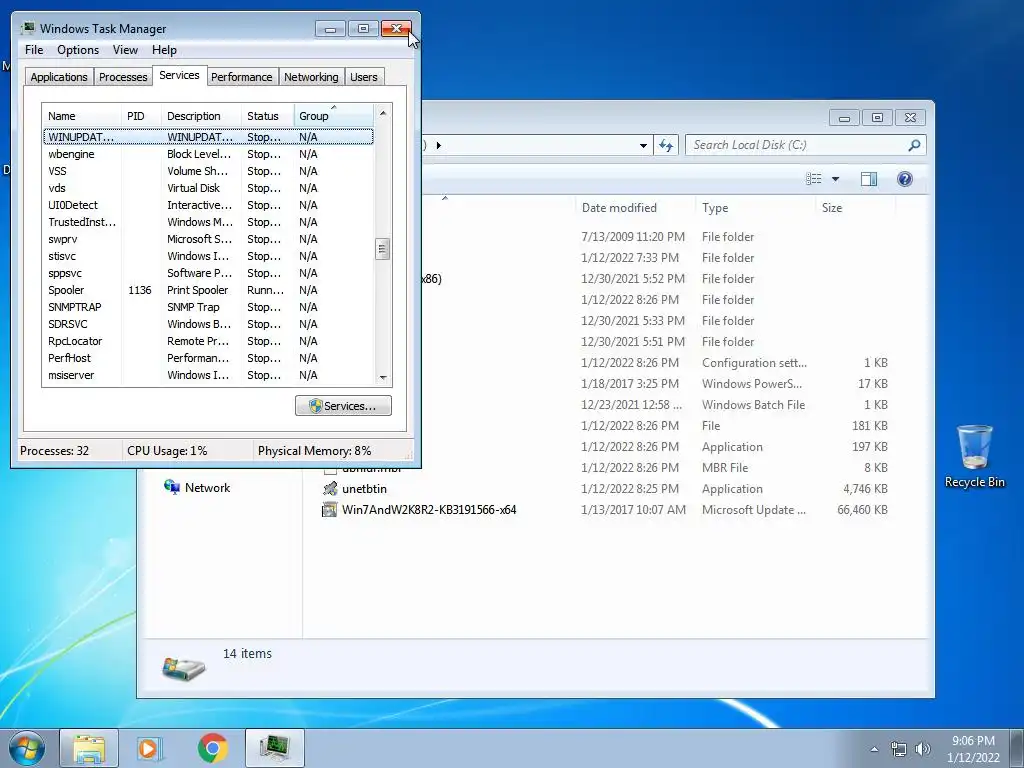This screenshot has height=768, width=1024.
Task: Select the TrustedInst... service row
Action: [208, 222]
